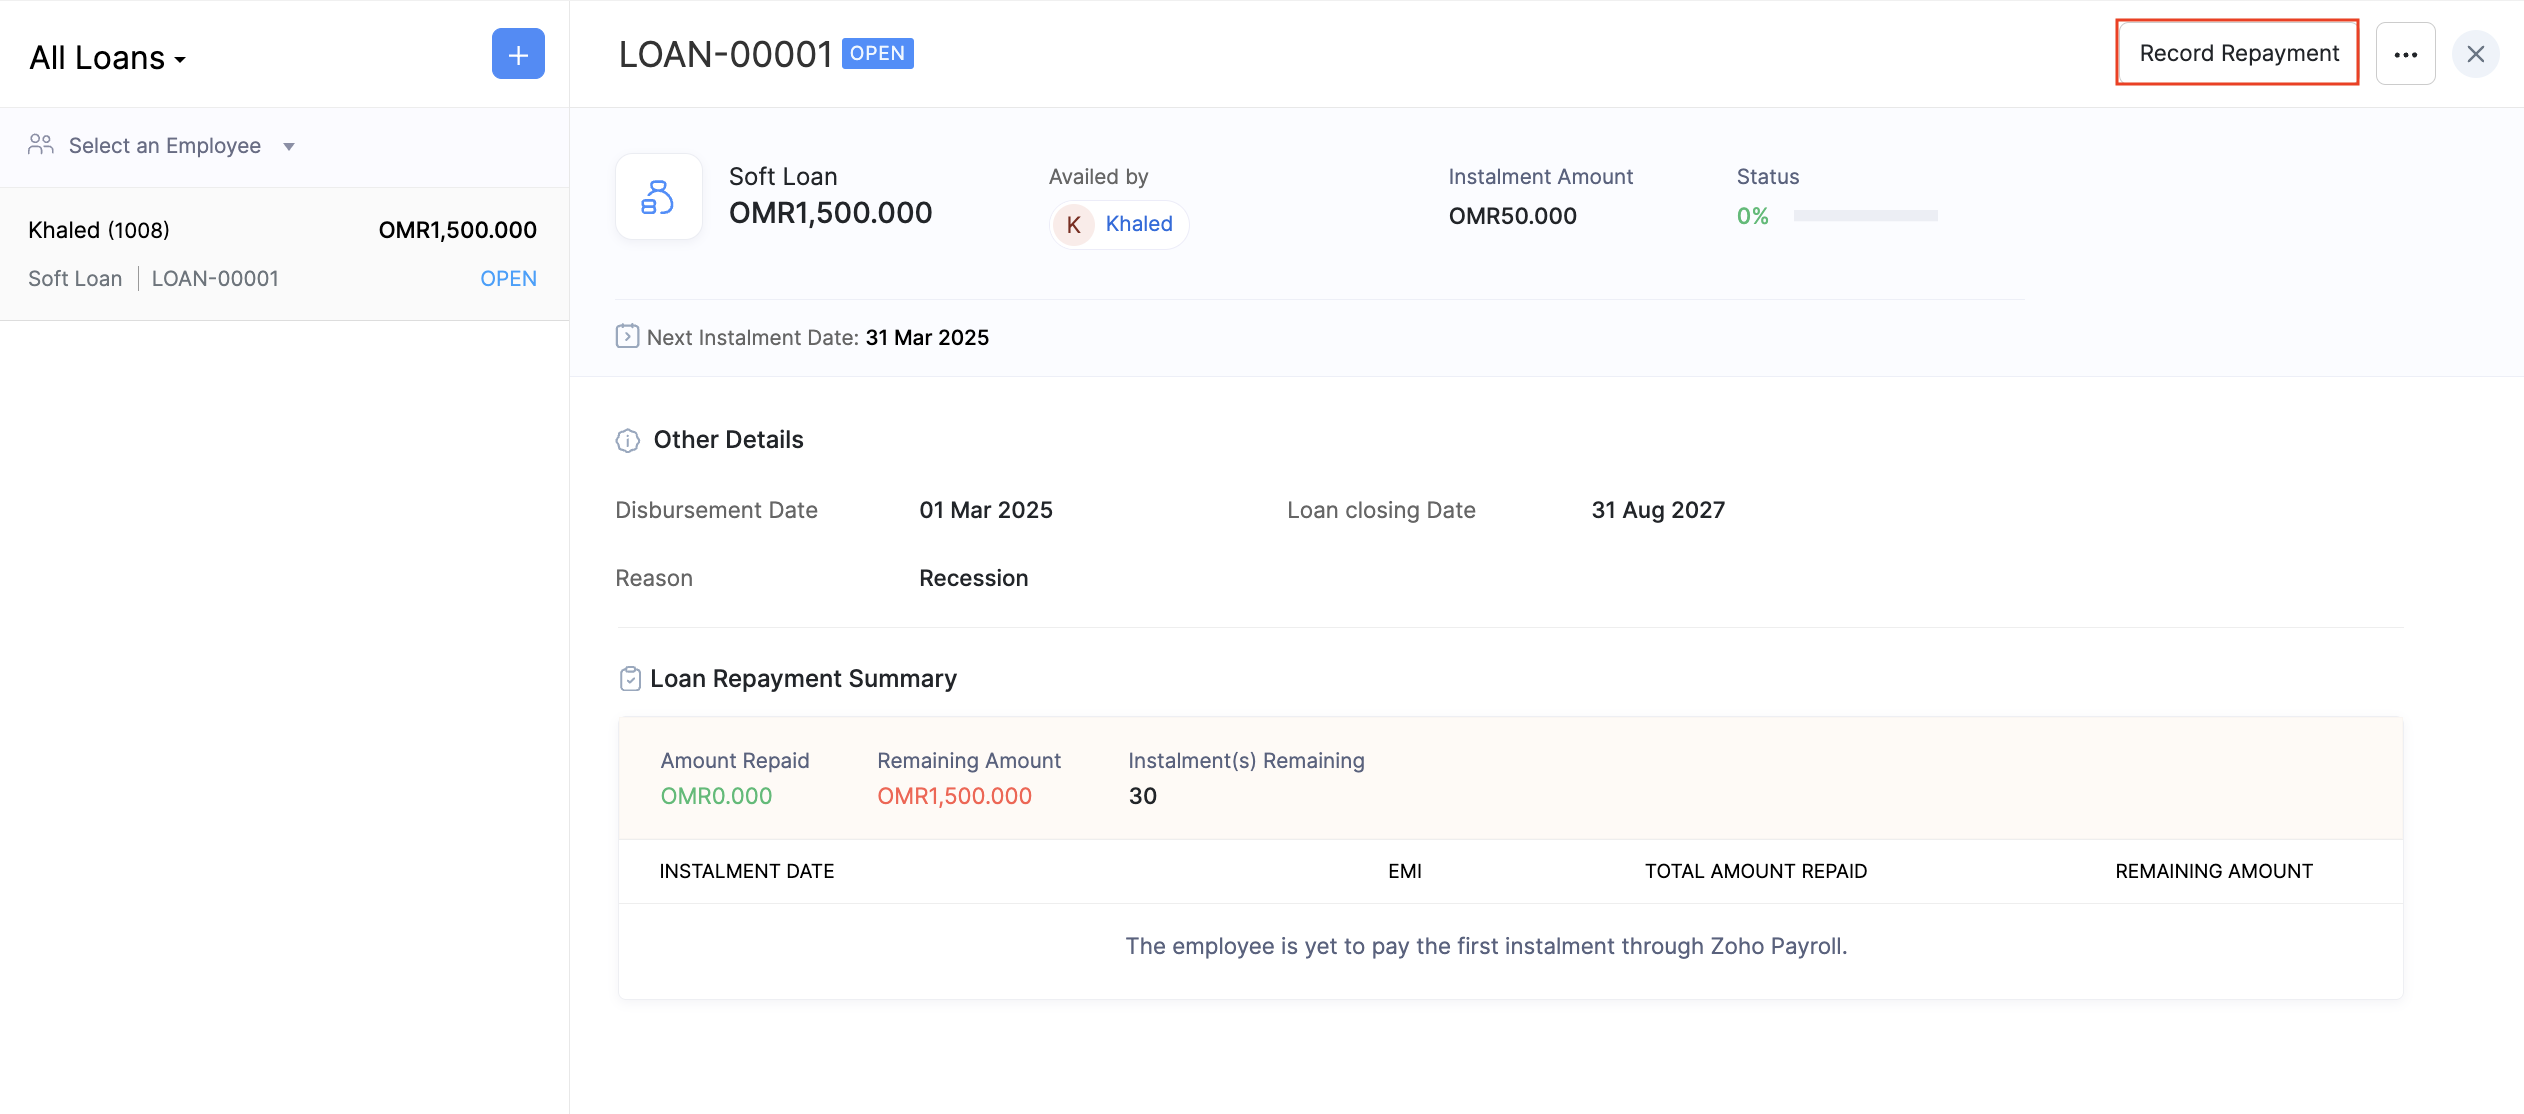Click the Loan Repayment Summary clipboard icon
Image resolution: width=2524 pixels, height=1114 pixels.
tap(630, 679)
